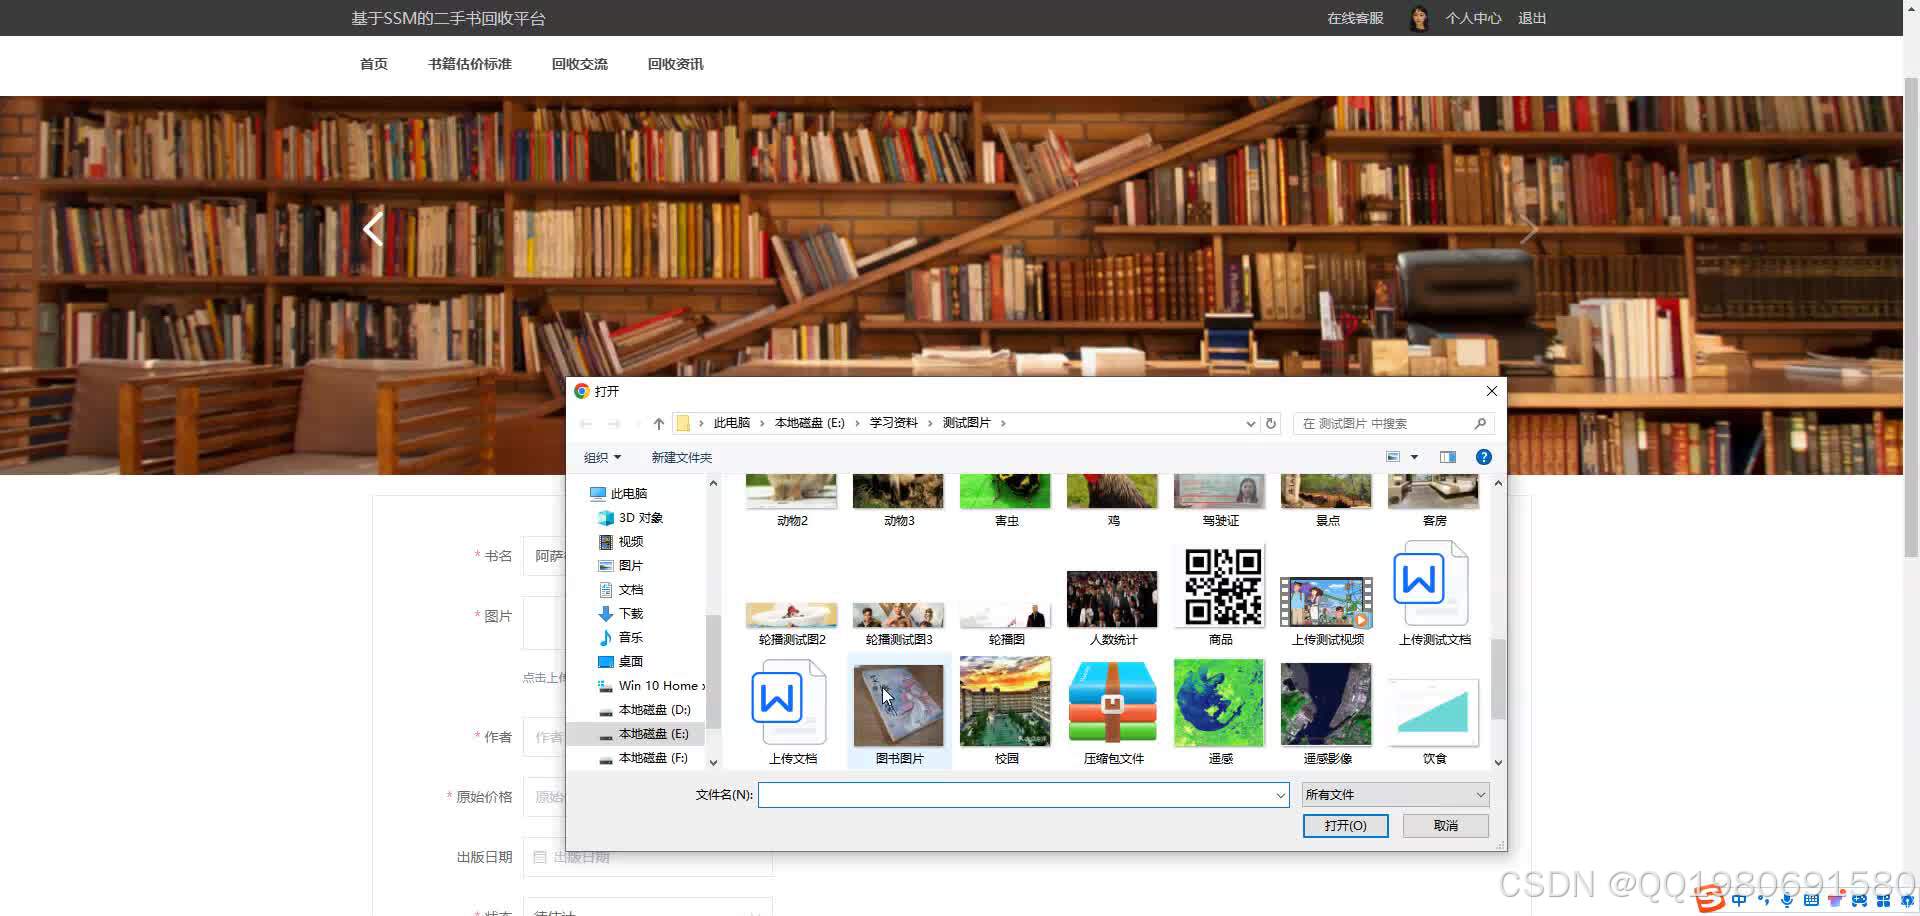This screenshot has height=916, width=1920.
Task: Toggle the preview pane button
Action: [x=1447, y=457]
